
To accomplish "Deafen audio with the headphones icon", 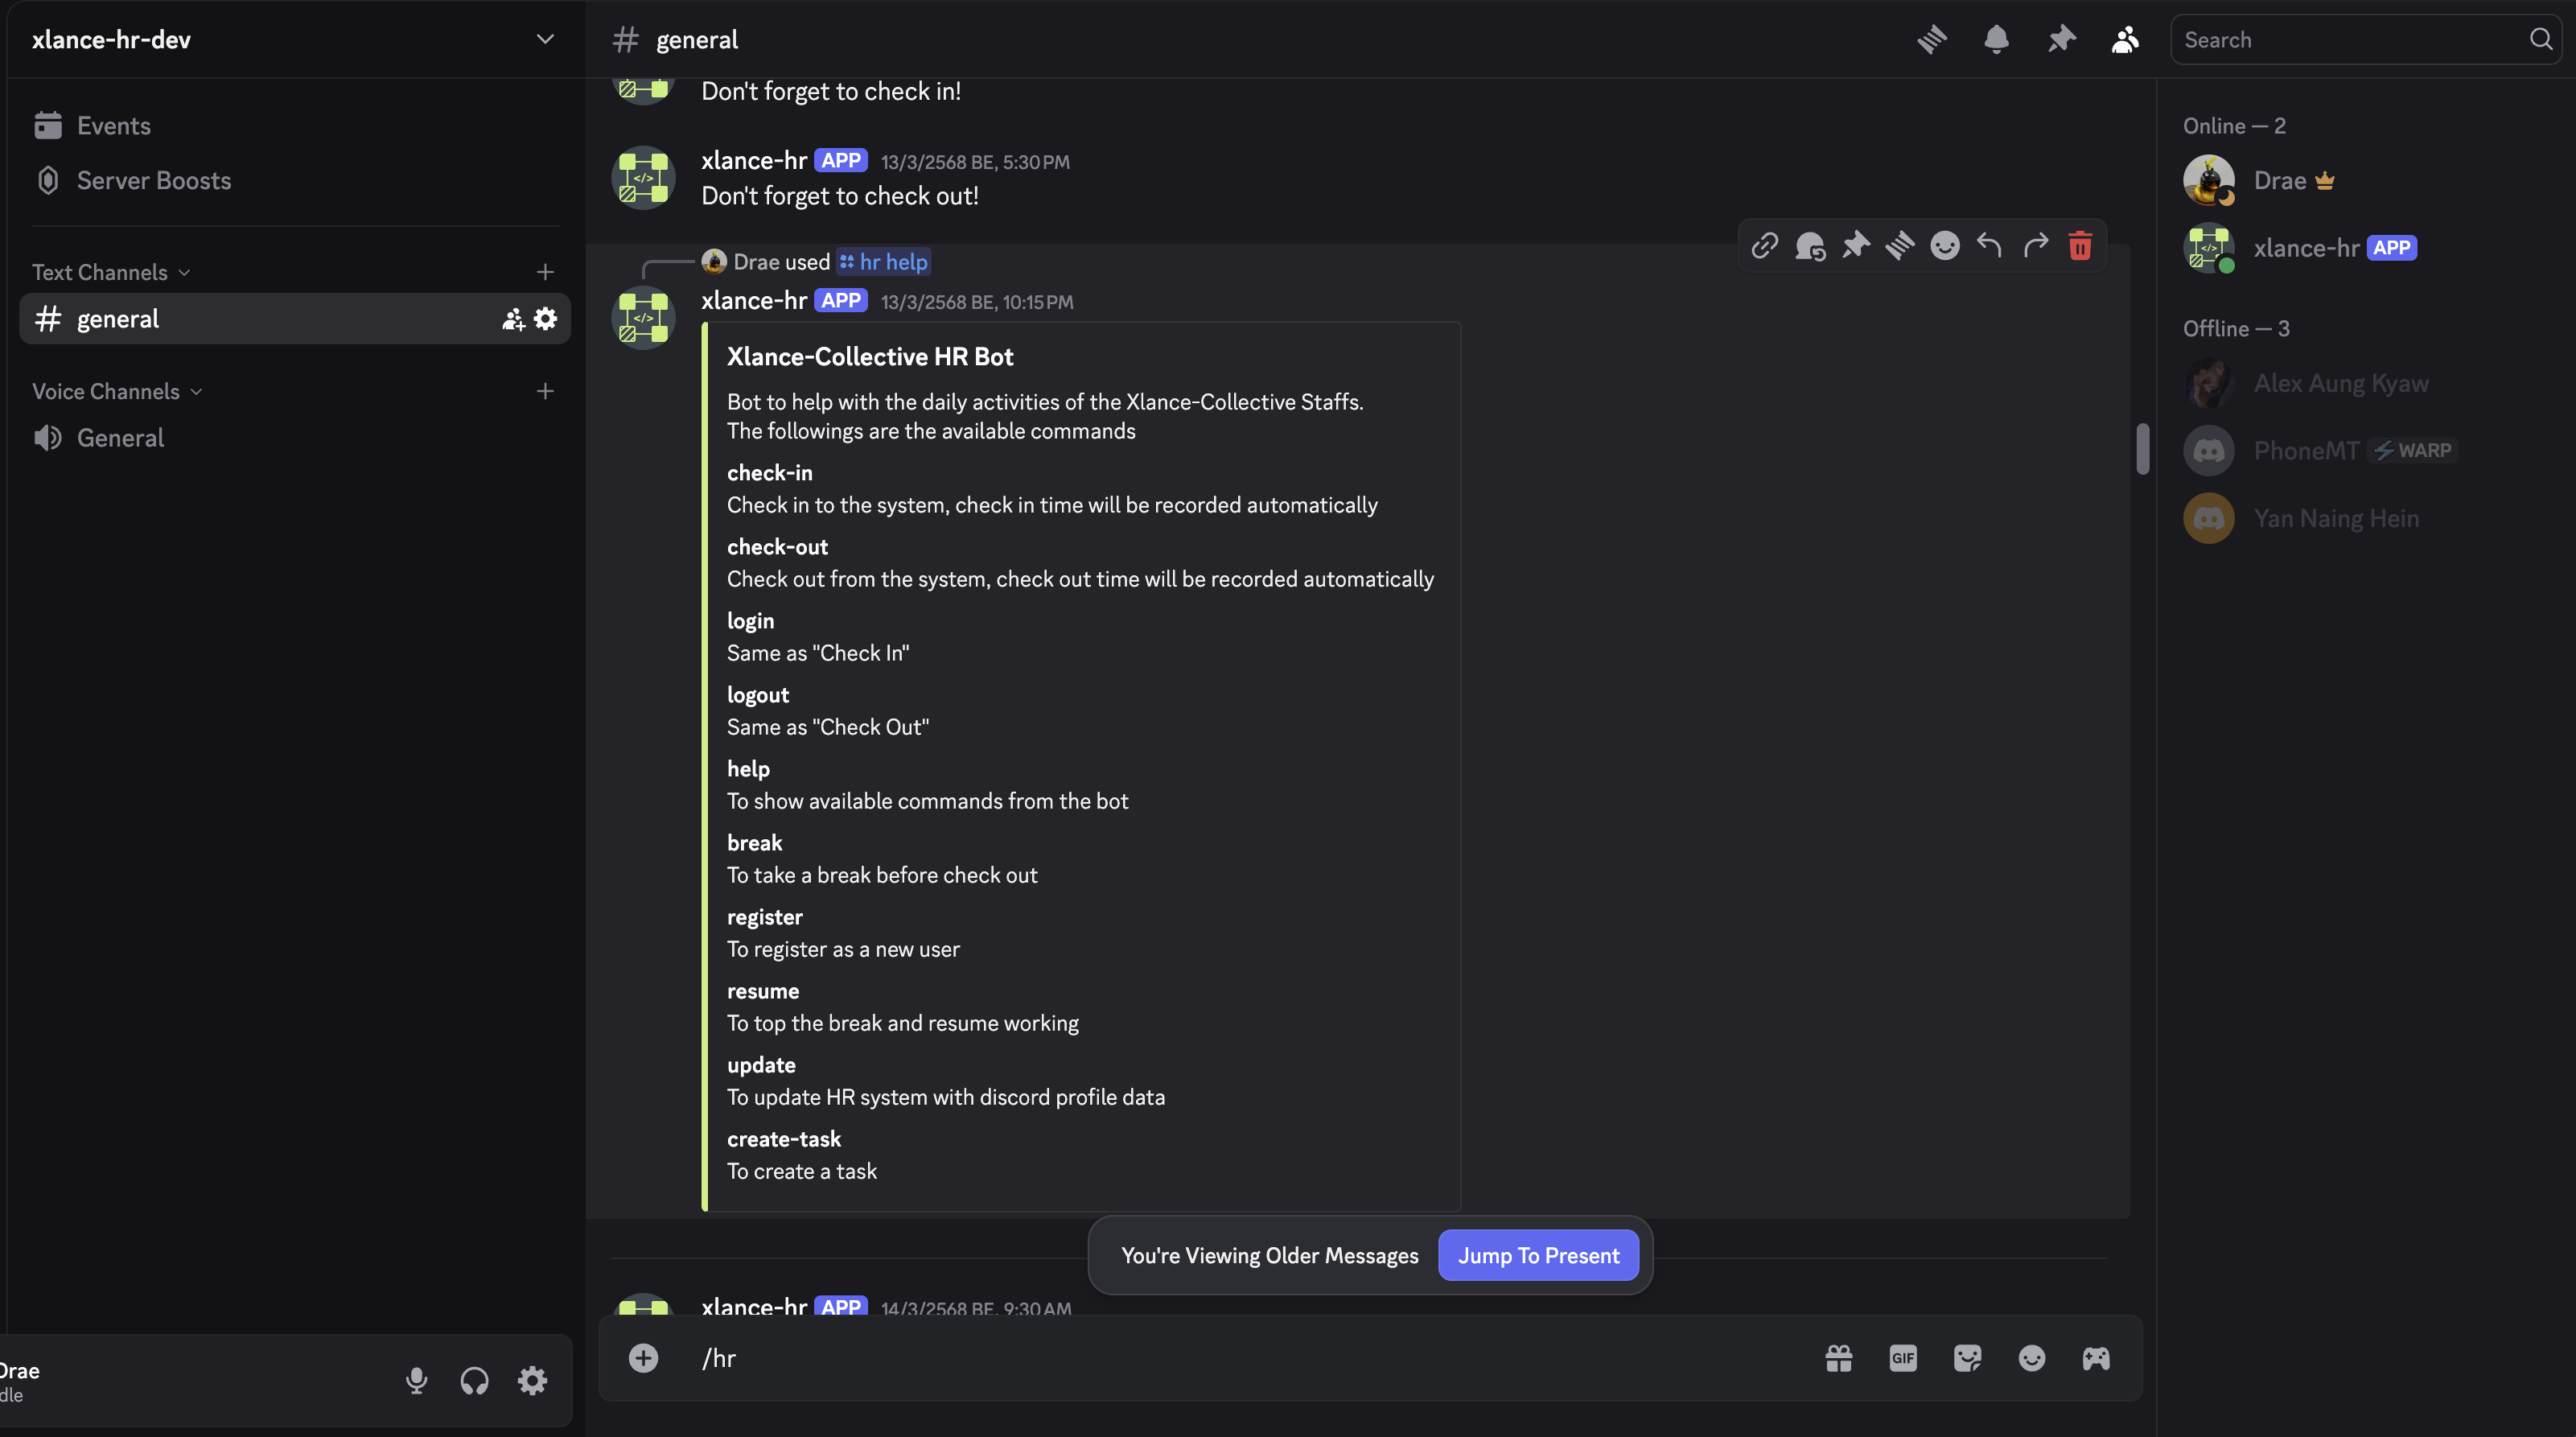I will point(474,1381).
